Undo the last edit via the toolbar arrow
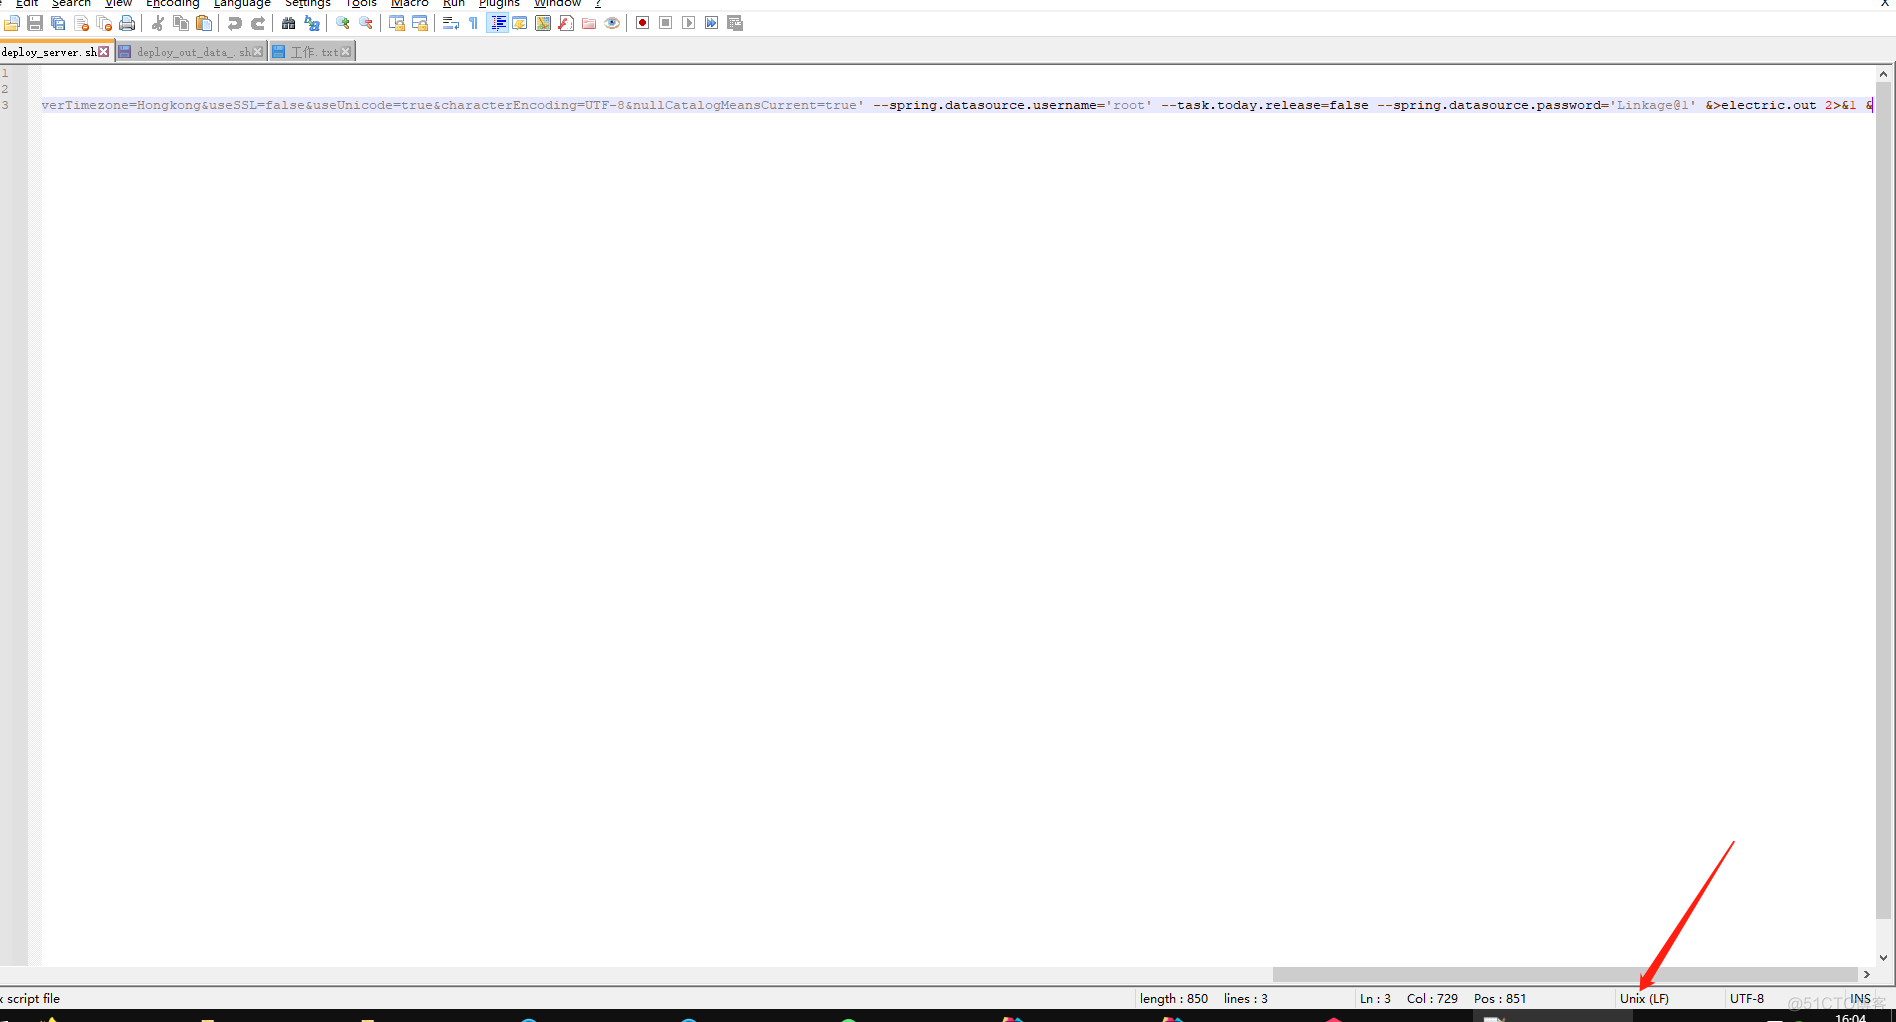Screen dimensions: 1896x1022 [235, 23]
